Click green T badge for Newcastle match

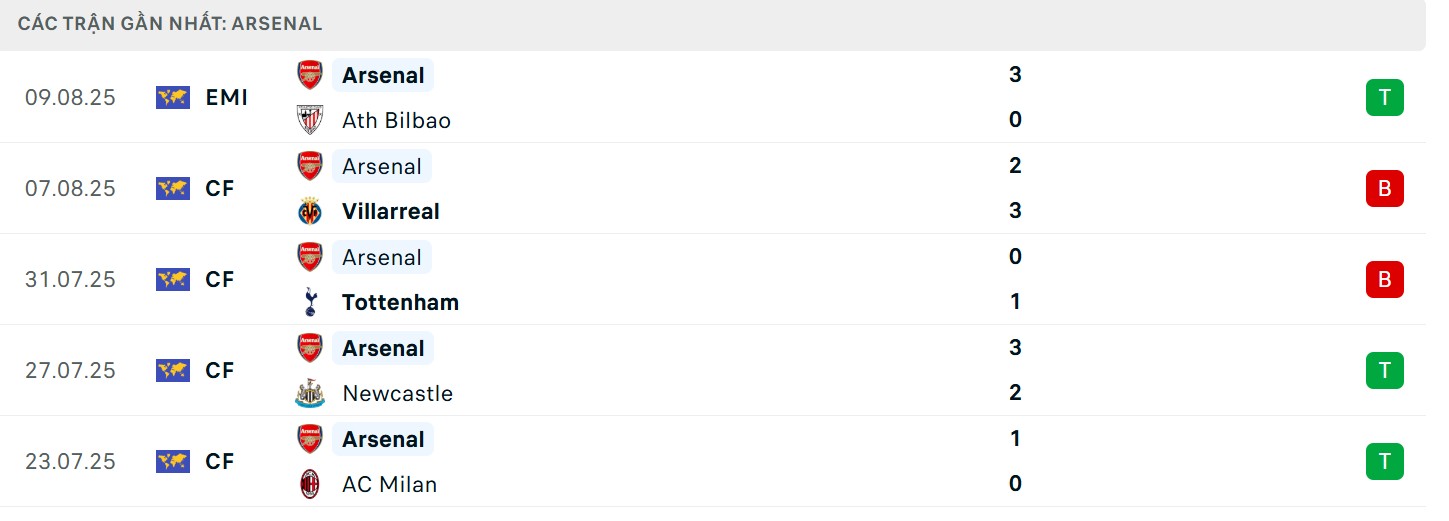(x=1385, y=370)
